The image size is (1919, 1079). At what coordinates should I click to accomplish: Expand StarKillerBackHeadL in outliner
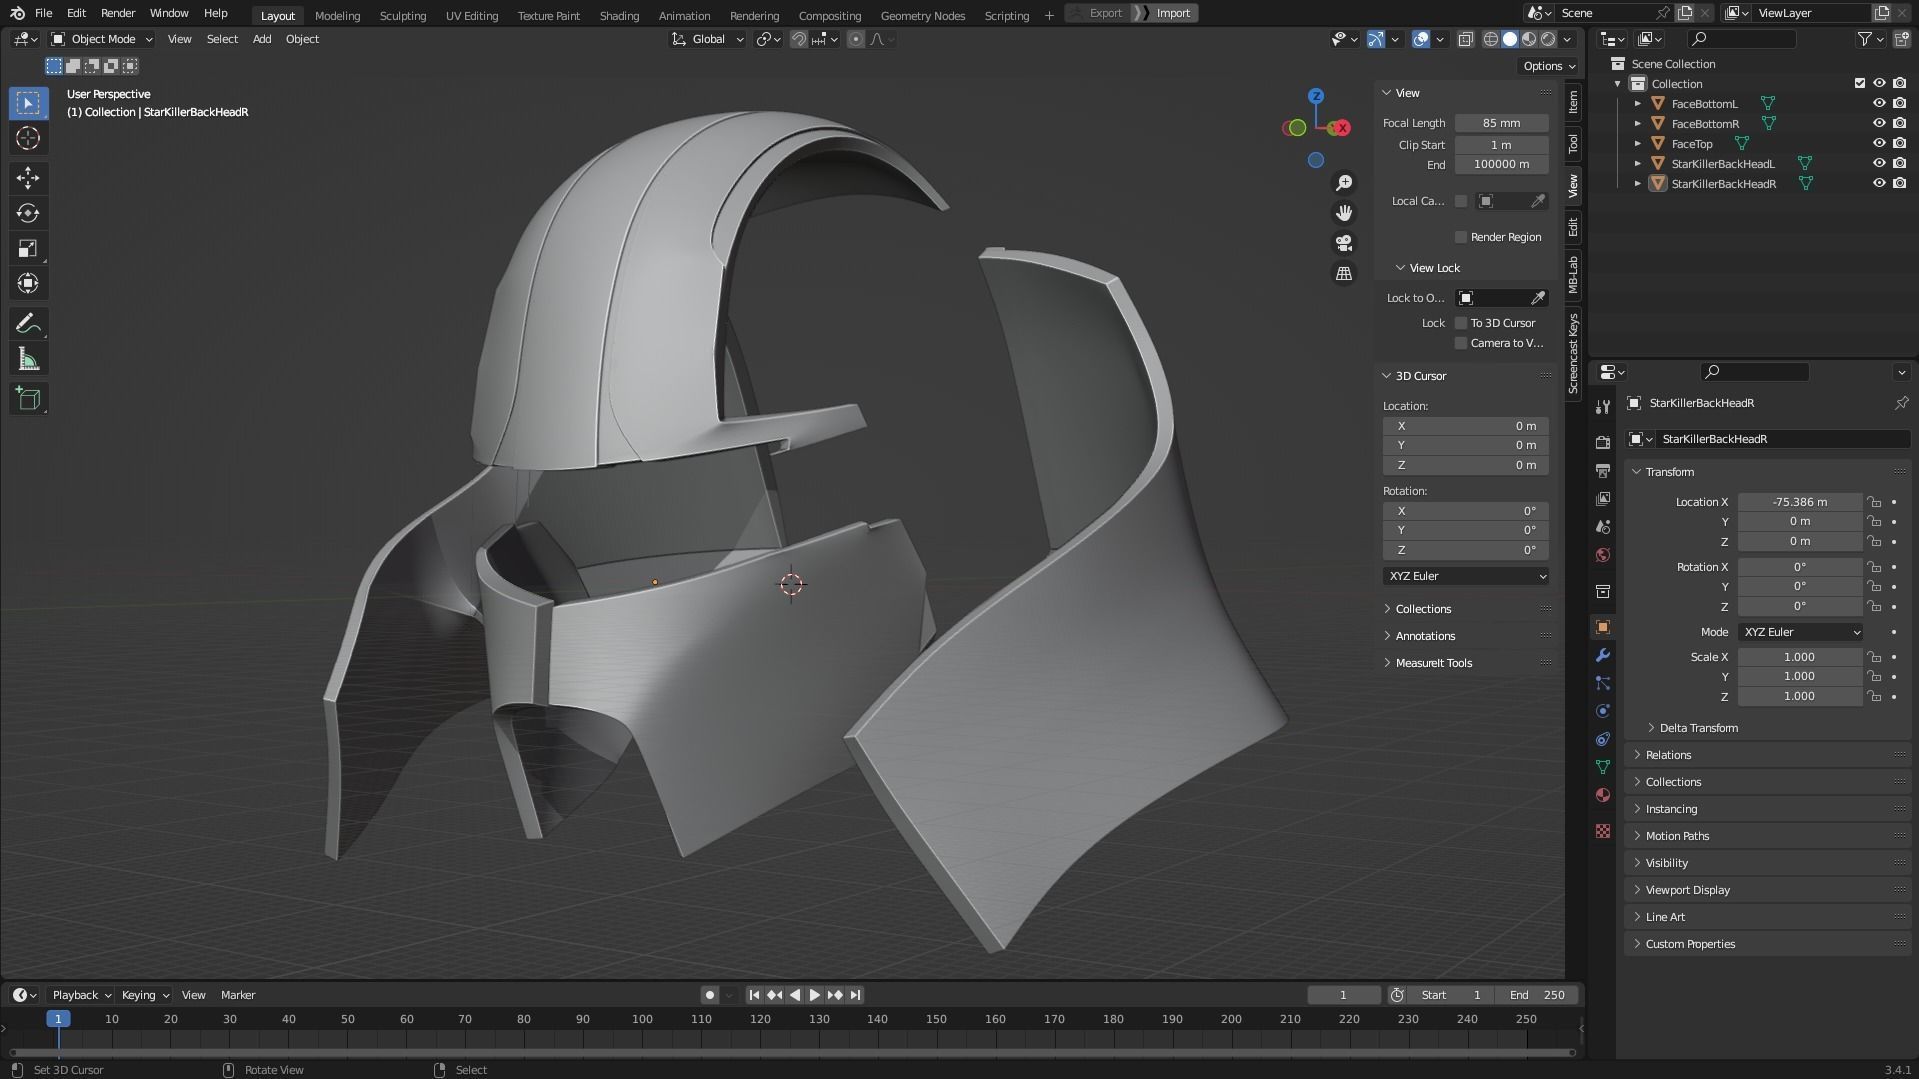[x=1637, y=163]
